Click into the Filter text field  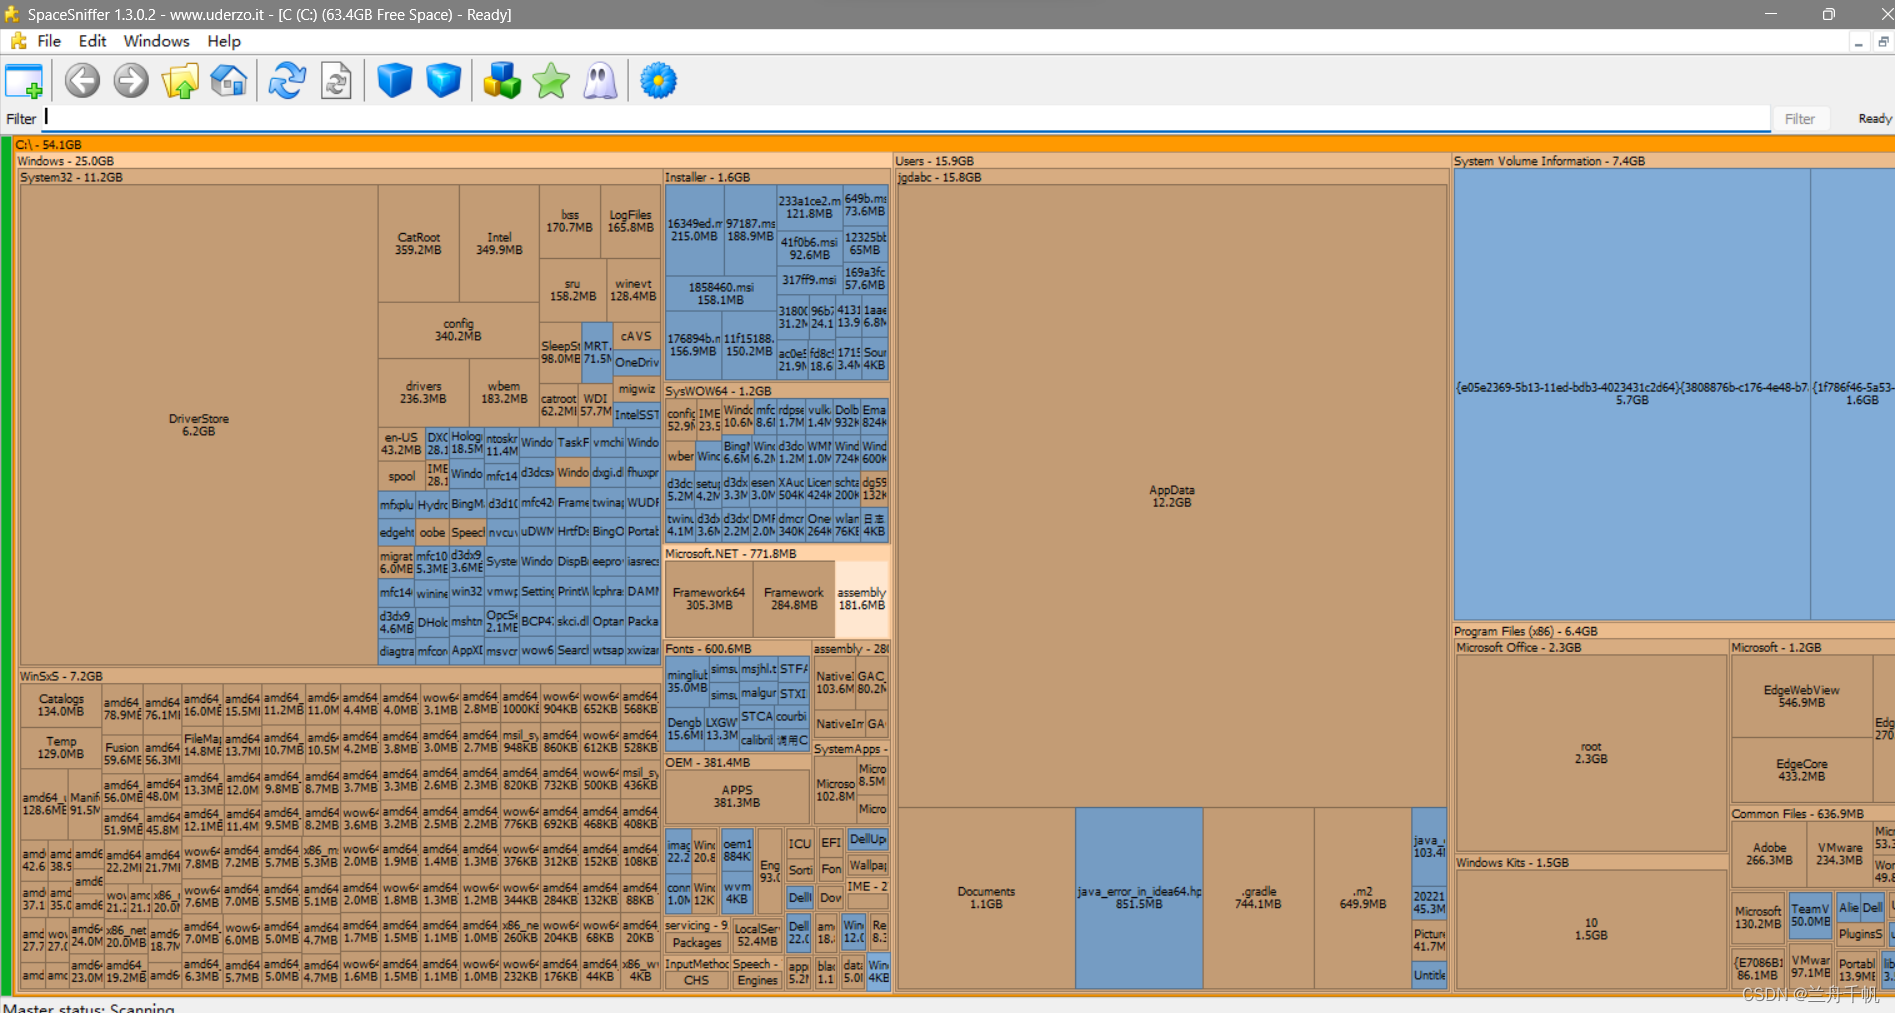[905, 118]
